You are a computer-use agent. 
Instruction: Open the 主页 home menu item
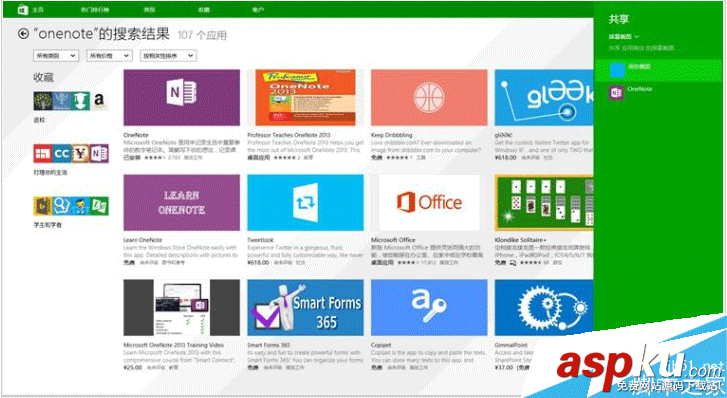38,9
